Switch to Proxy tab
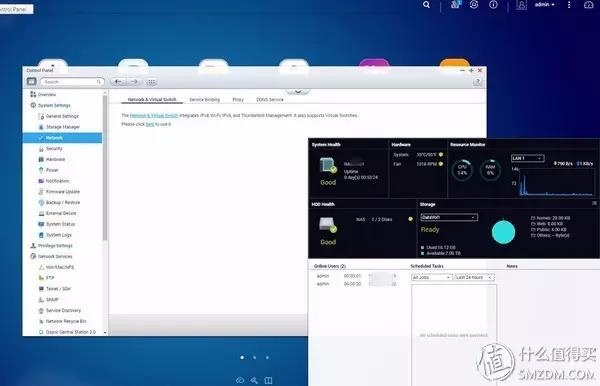 click(238, 99)
